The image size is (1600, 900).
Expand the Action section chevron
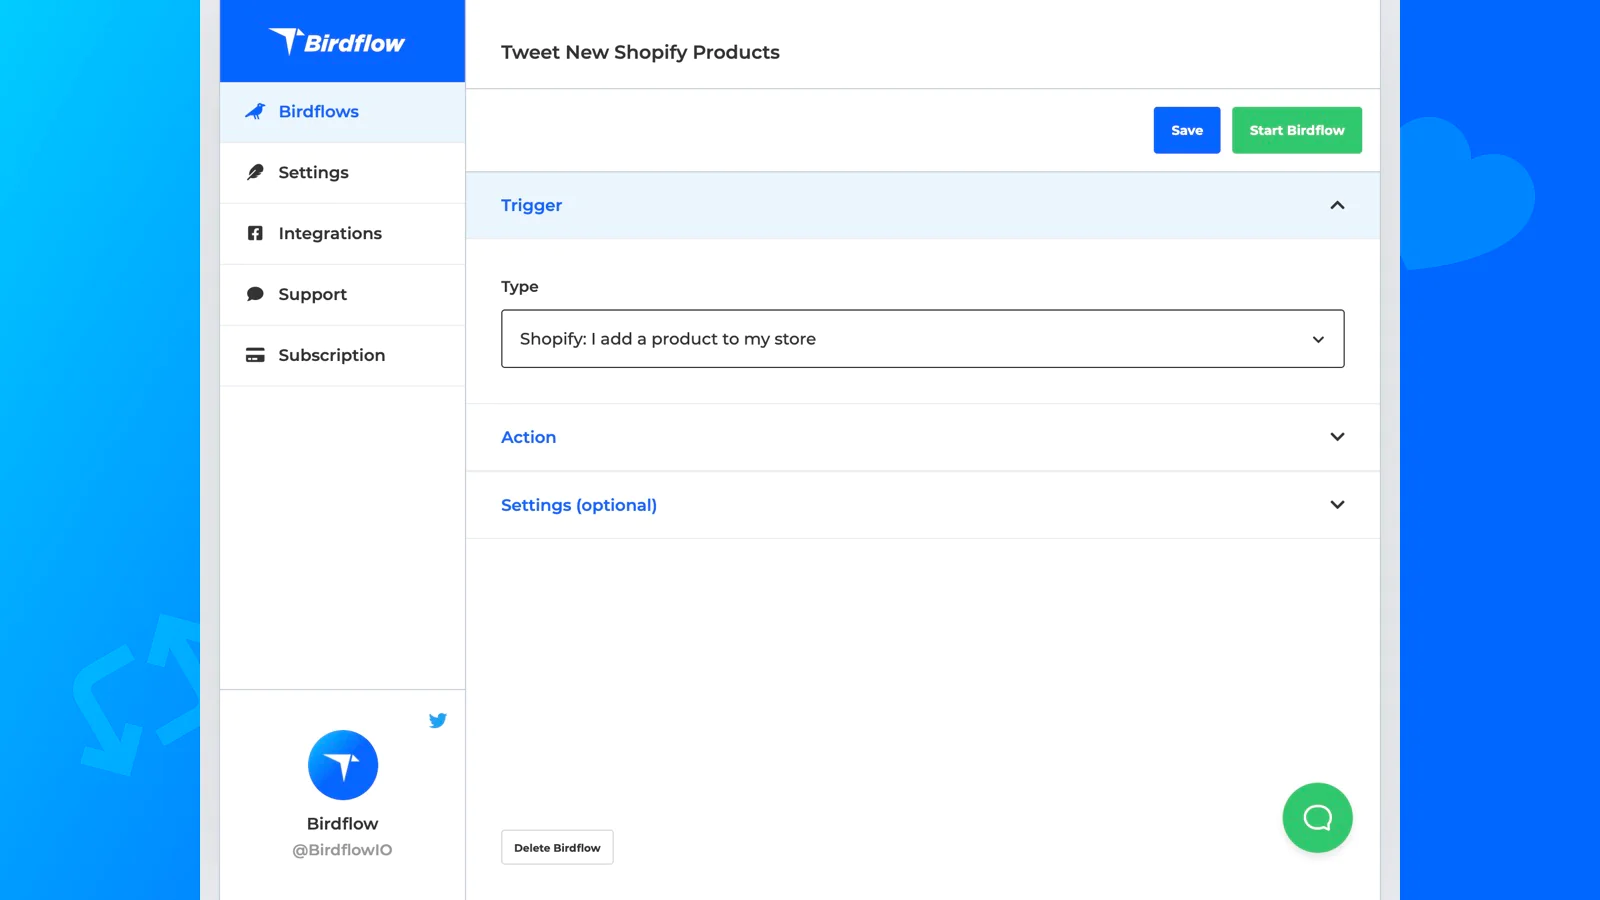(1337, 437)
